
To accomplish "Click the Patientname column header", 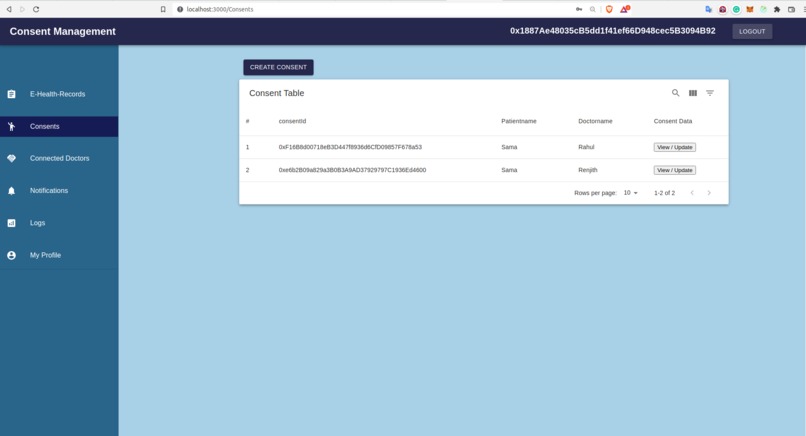I will click(x=519, y=121).
